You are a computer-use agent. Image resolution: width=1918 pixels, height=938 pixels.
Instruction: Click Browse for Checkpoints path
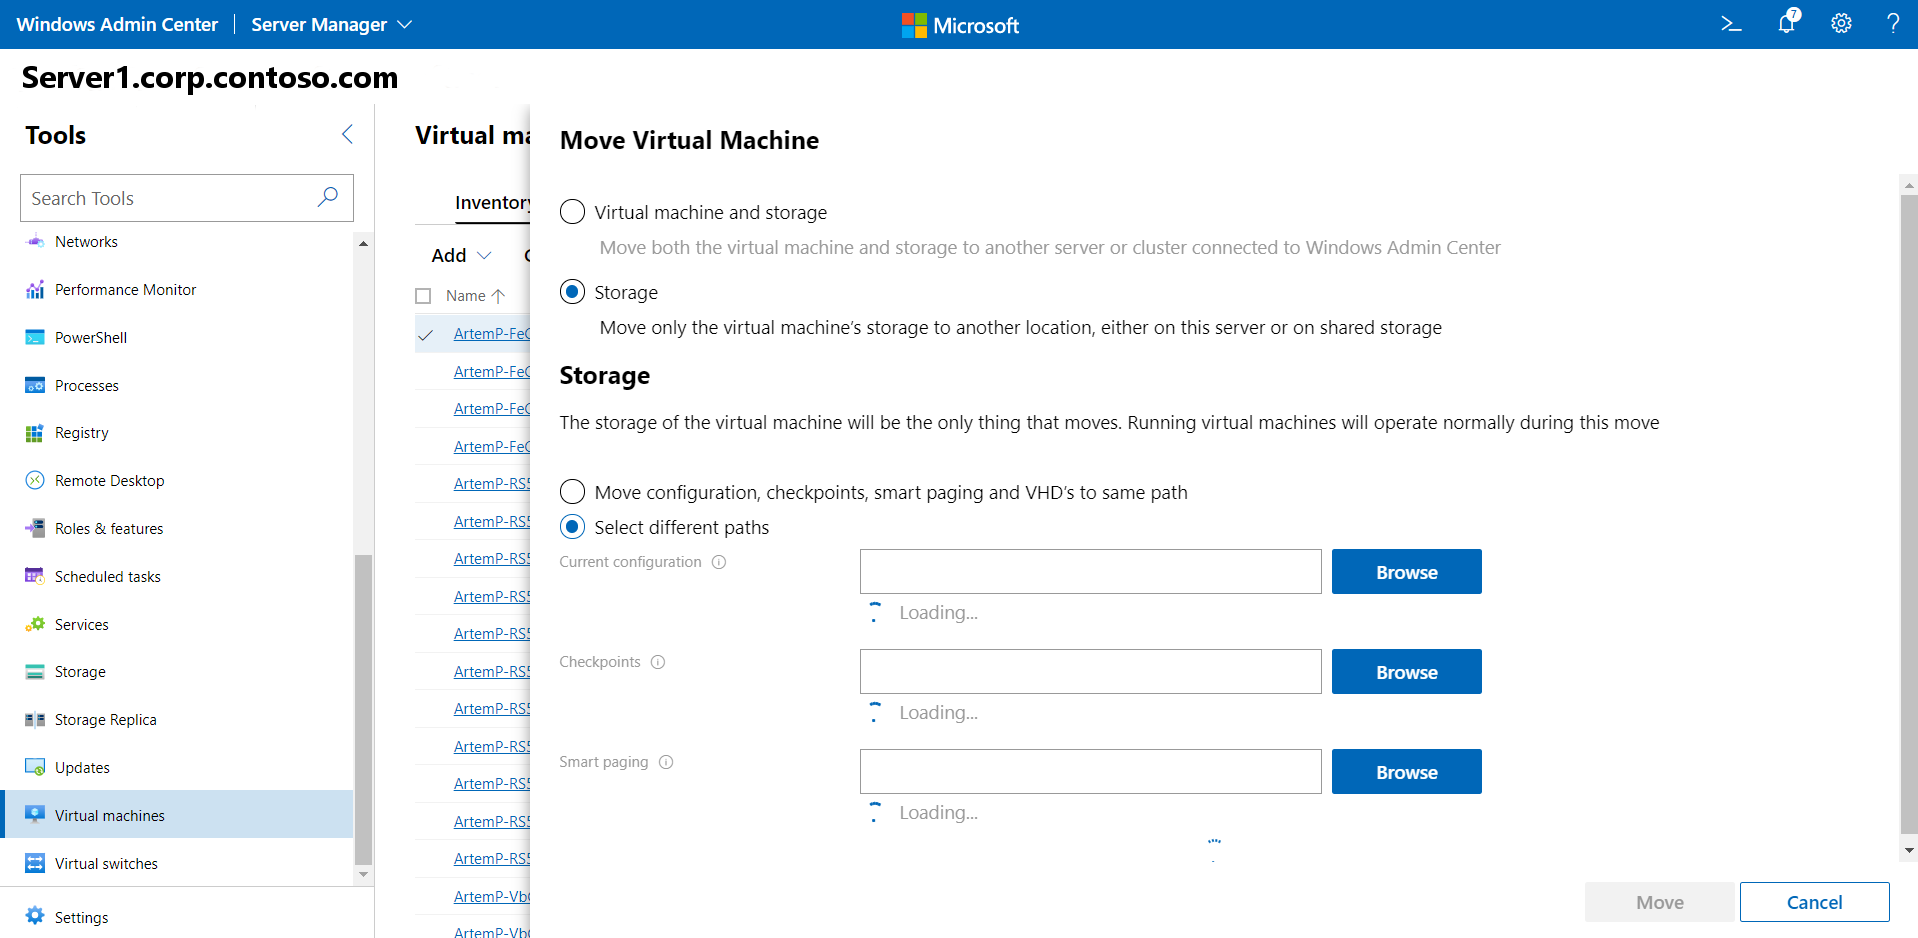coord(1406,672)
